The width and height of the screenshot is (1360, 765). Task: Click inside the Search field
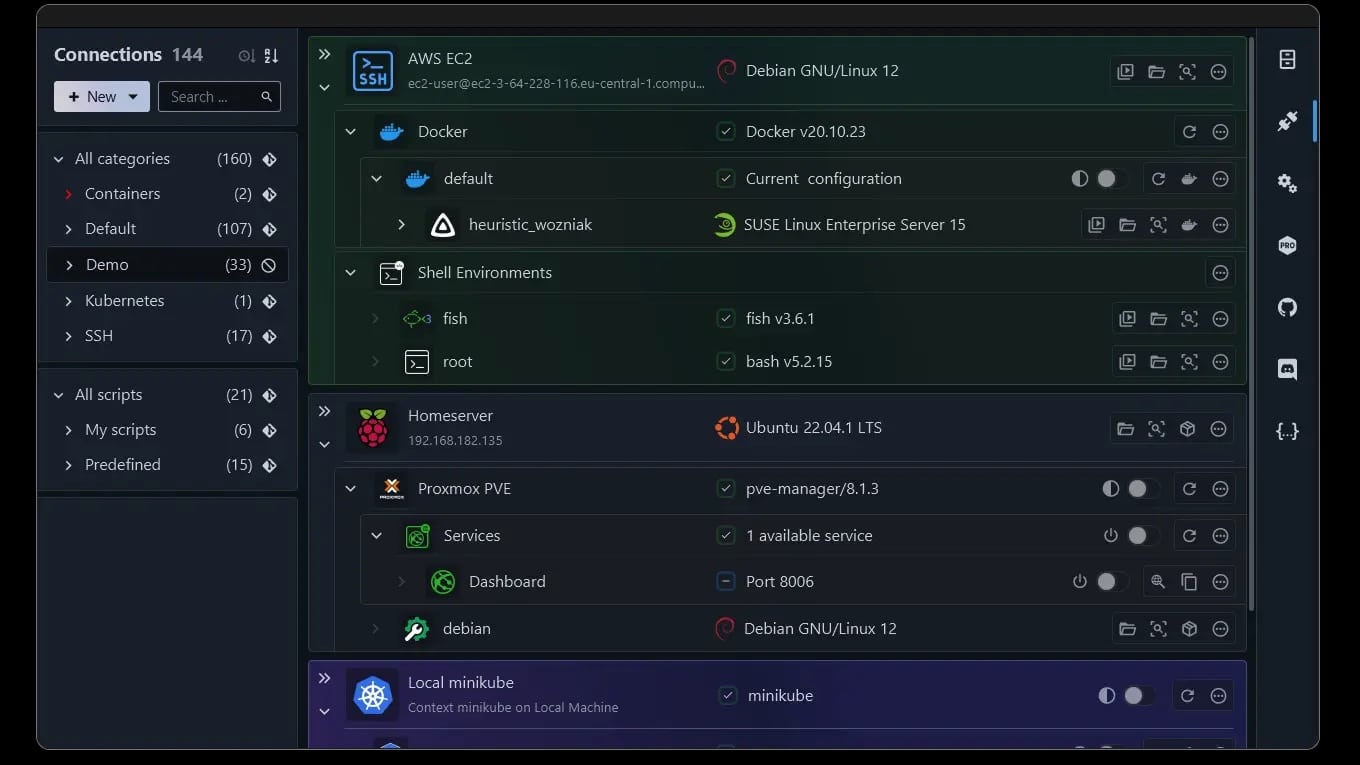[x=210, y=96]
